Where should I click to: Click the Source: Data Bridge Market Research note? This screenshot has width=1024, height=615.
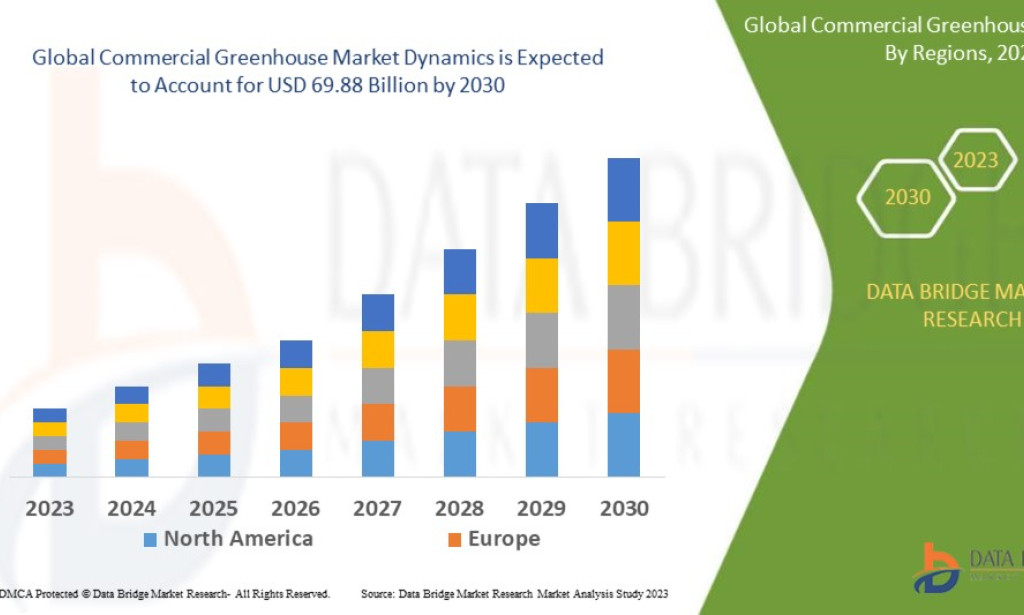(515, 594)
